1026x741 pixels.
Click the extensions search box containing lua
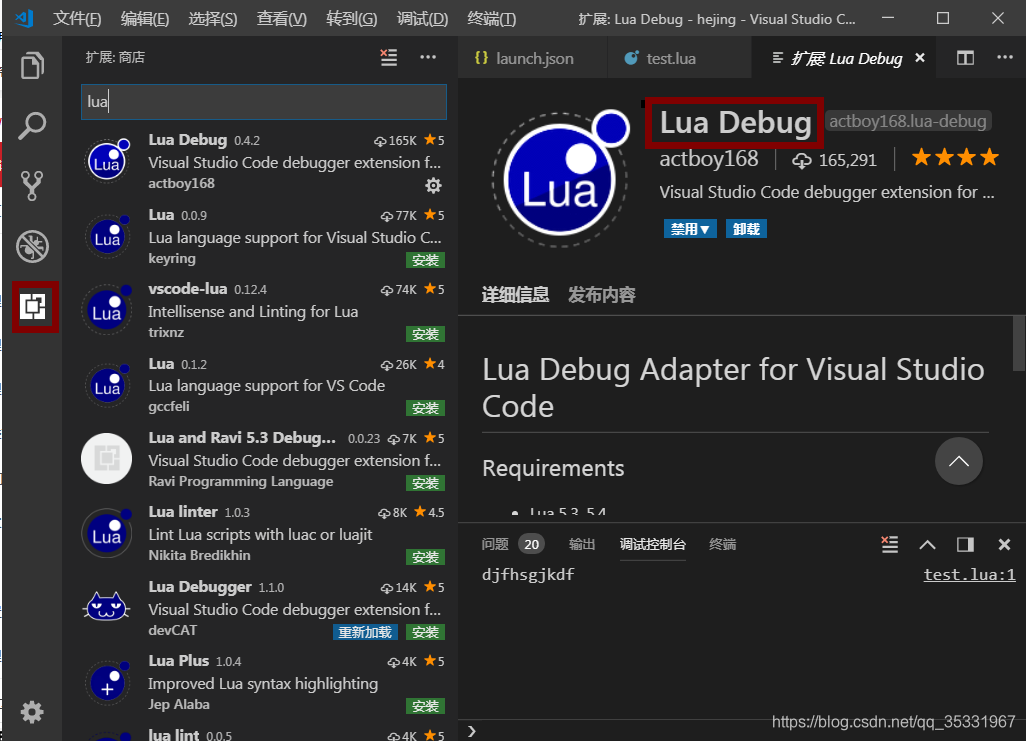pyautogui.click(x=264, y=101)
